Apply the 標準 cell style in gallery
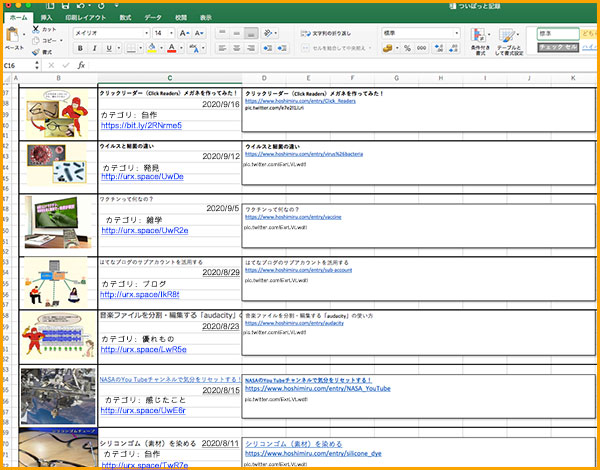This screenshot has width=600, height=470. tap(558, 34)
